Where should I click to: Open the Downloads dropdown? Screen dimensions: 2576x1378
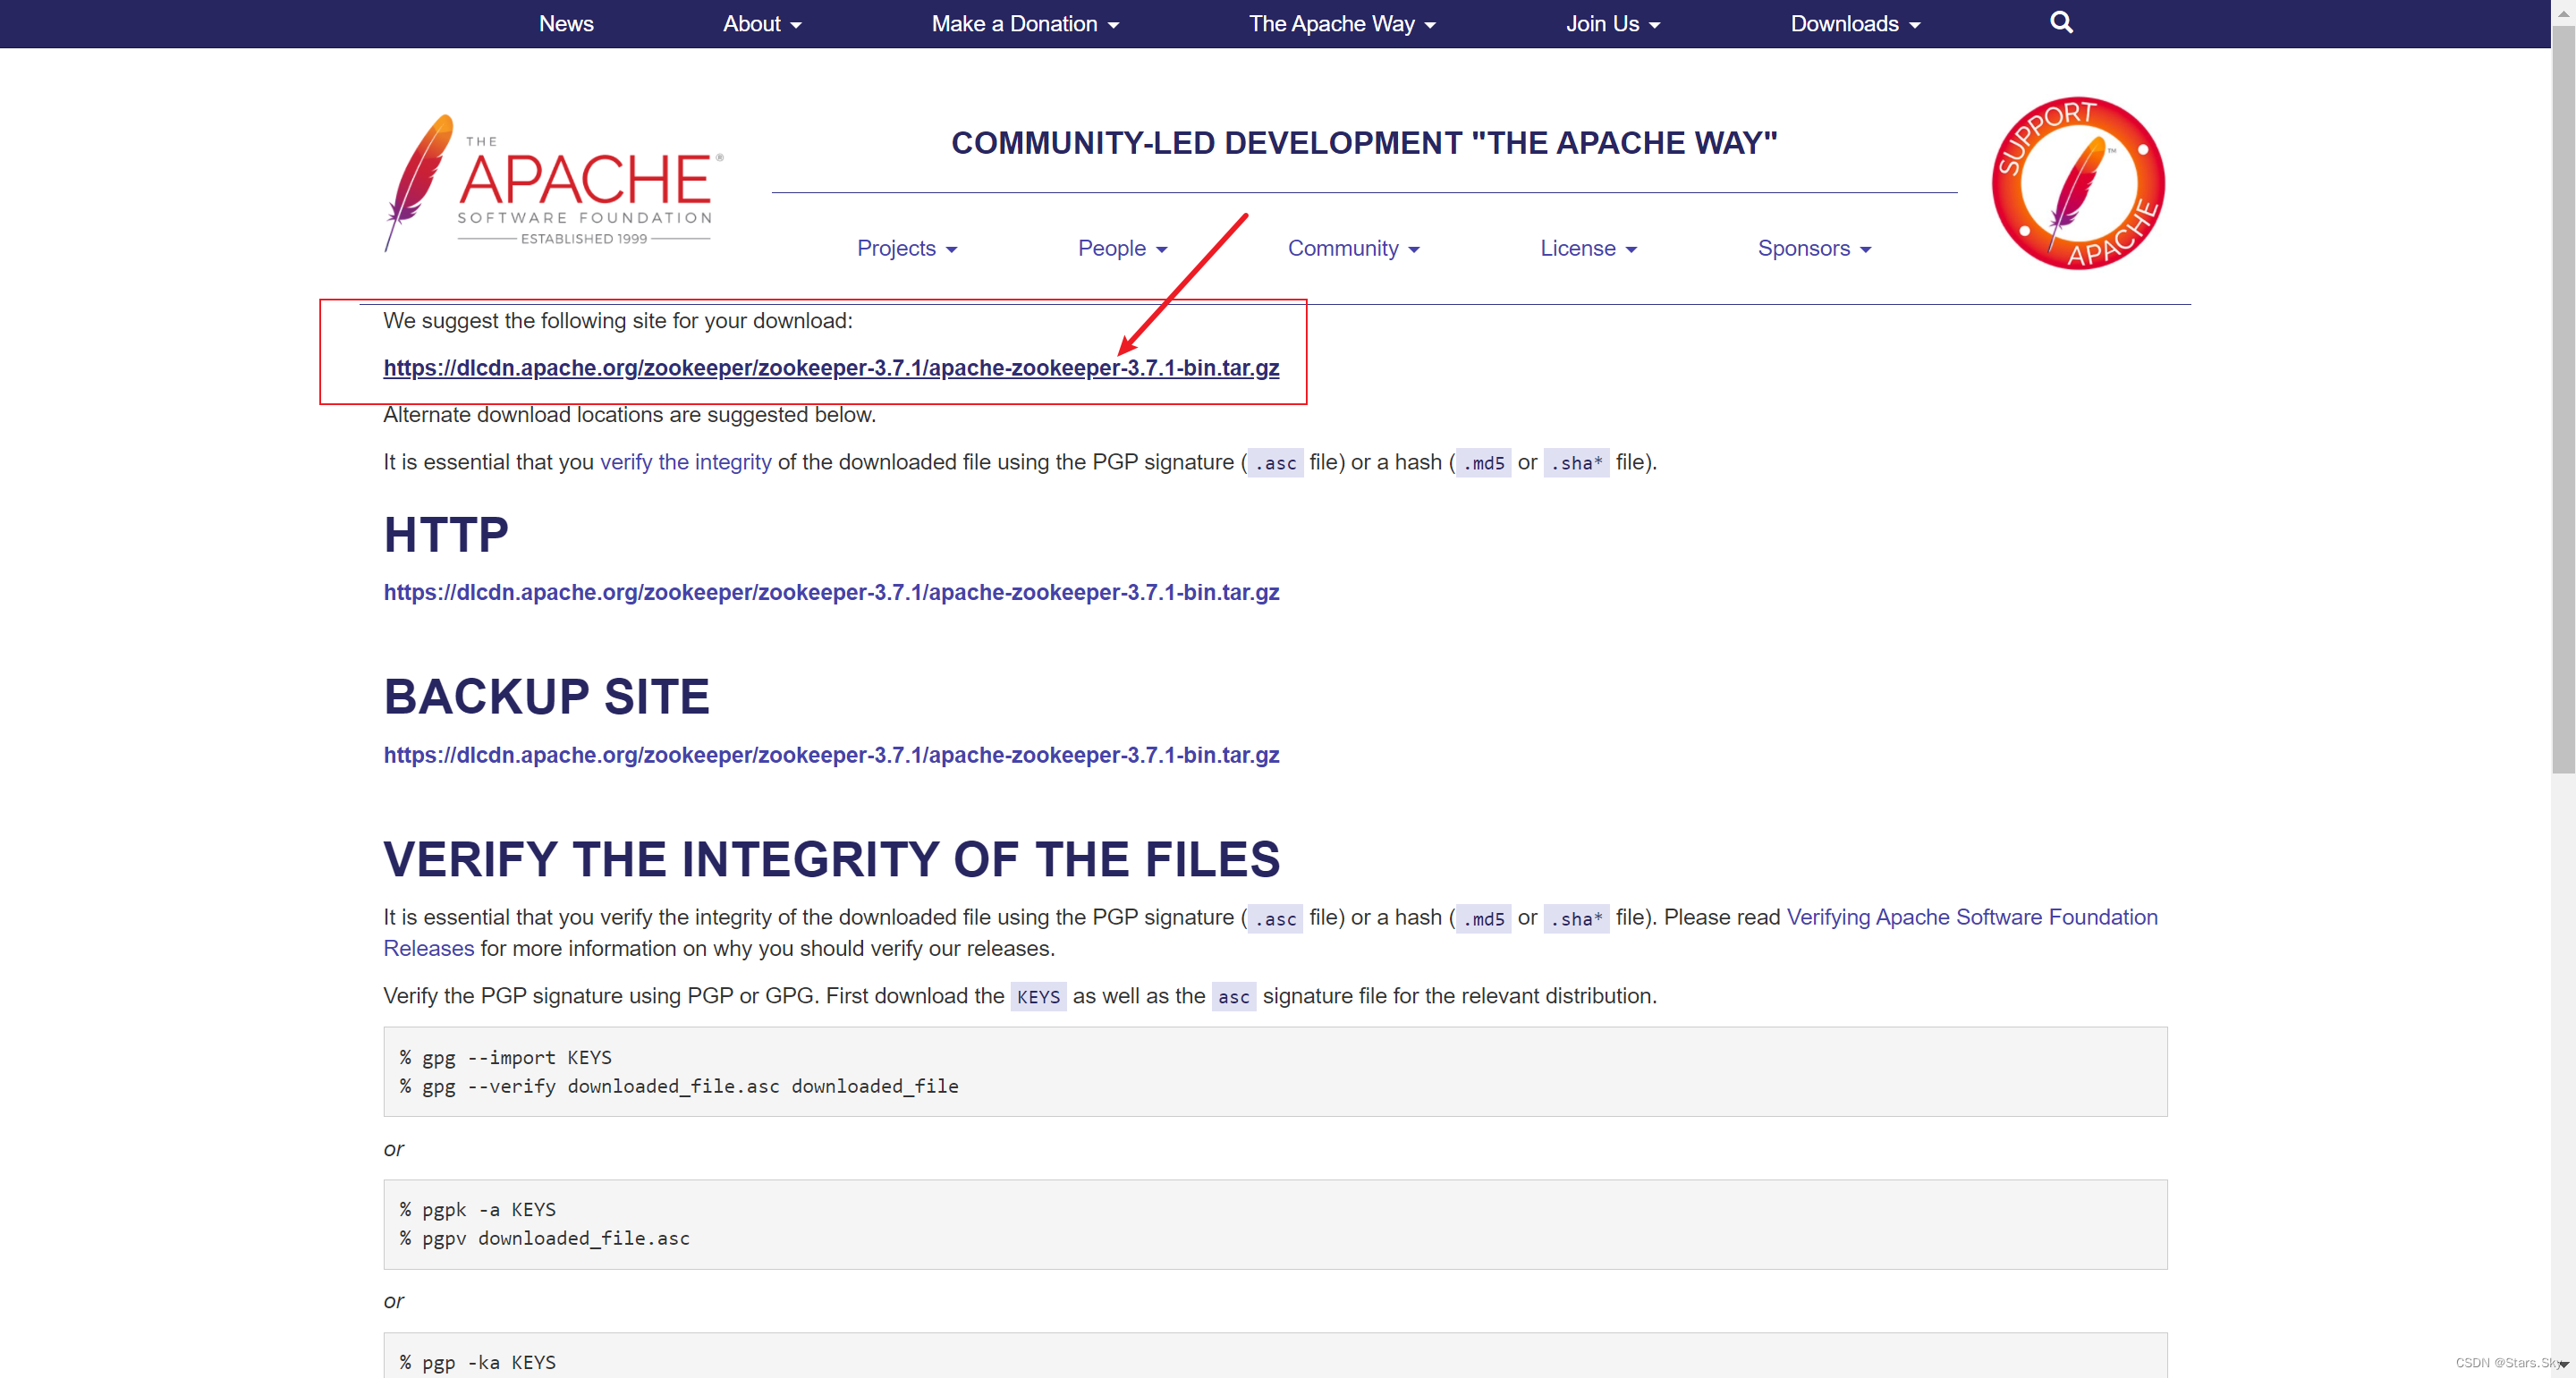pyautogui.click(x=1855, y=24)
